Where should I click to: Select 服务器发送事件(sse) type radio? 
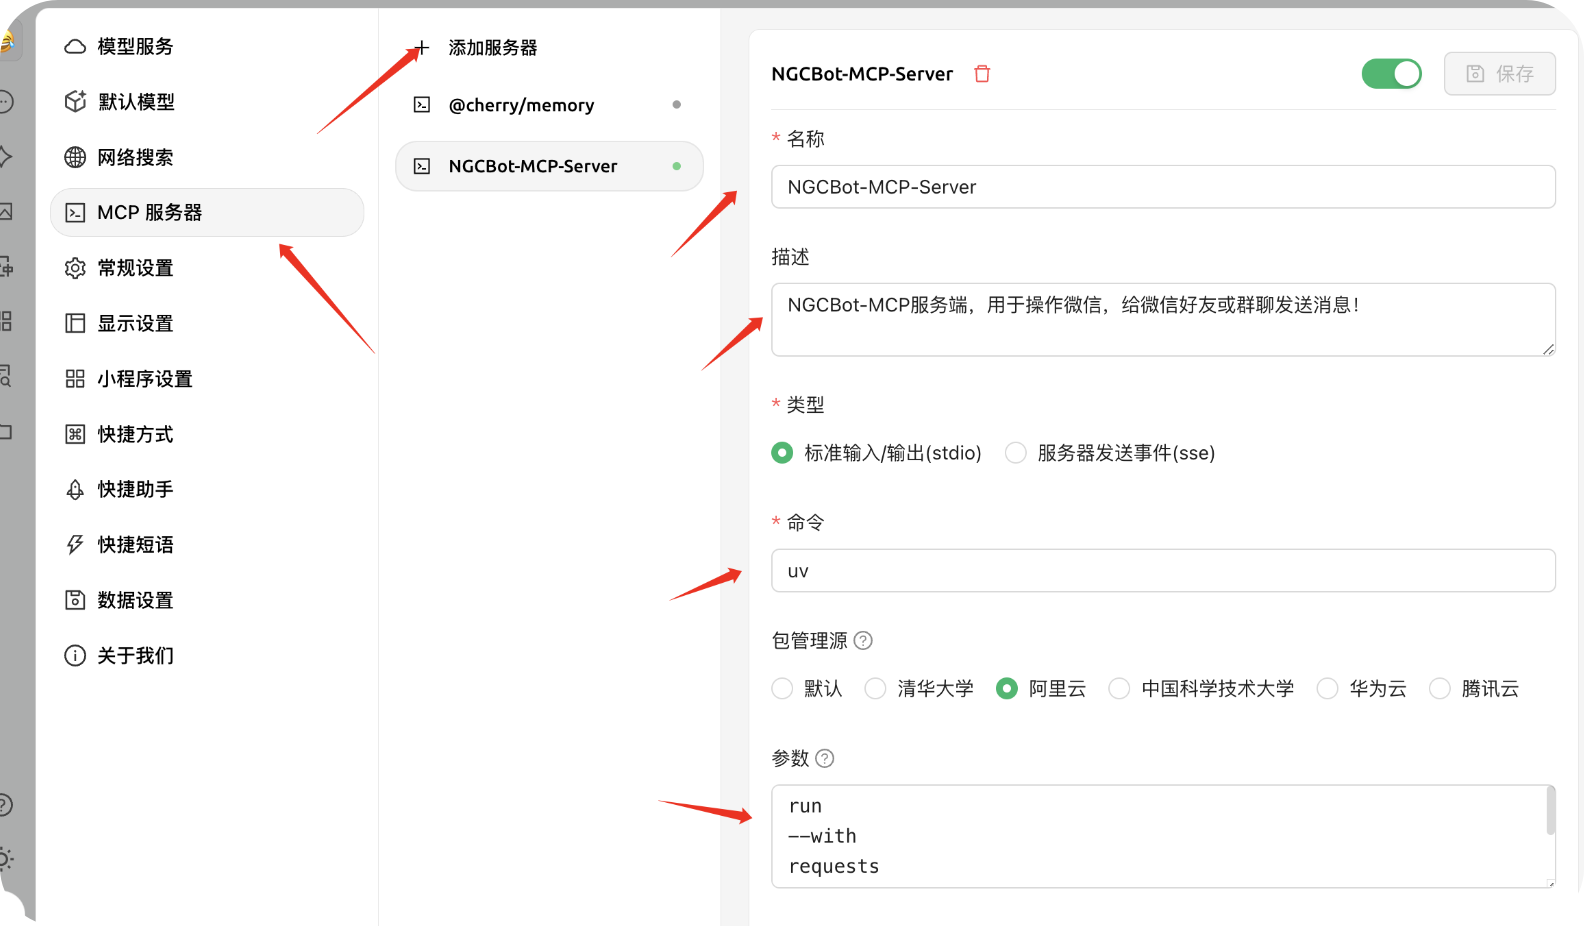pyautogui.click(x=1016, y=453)
